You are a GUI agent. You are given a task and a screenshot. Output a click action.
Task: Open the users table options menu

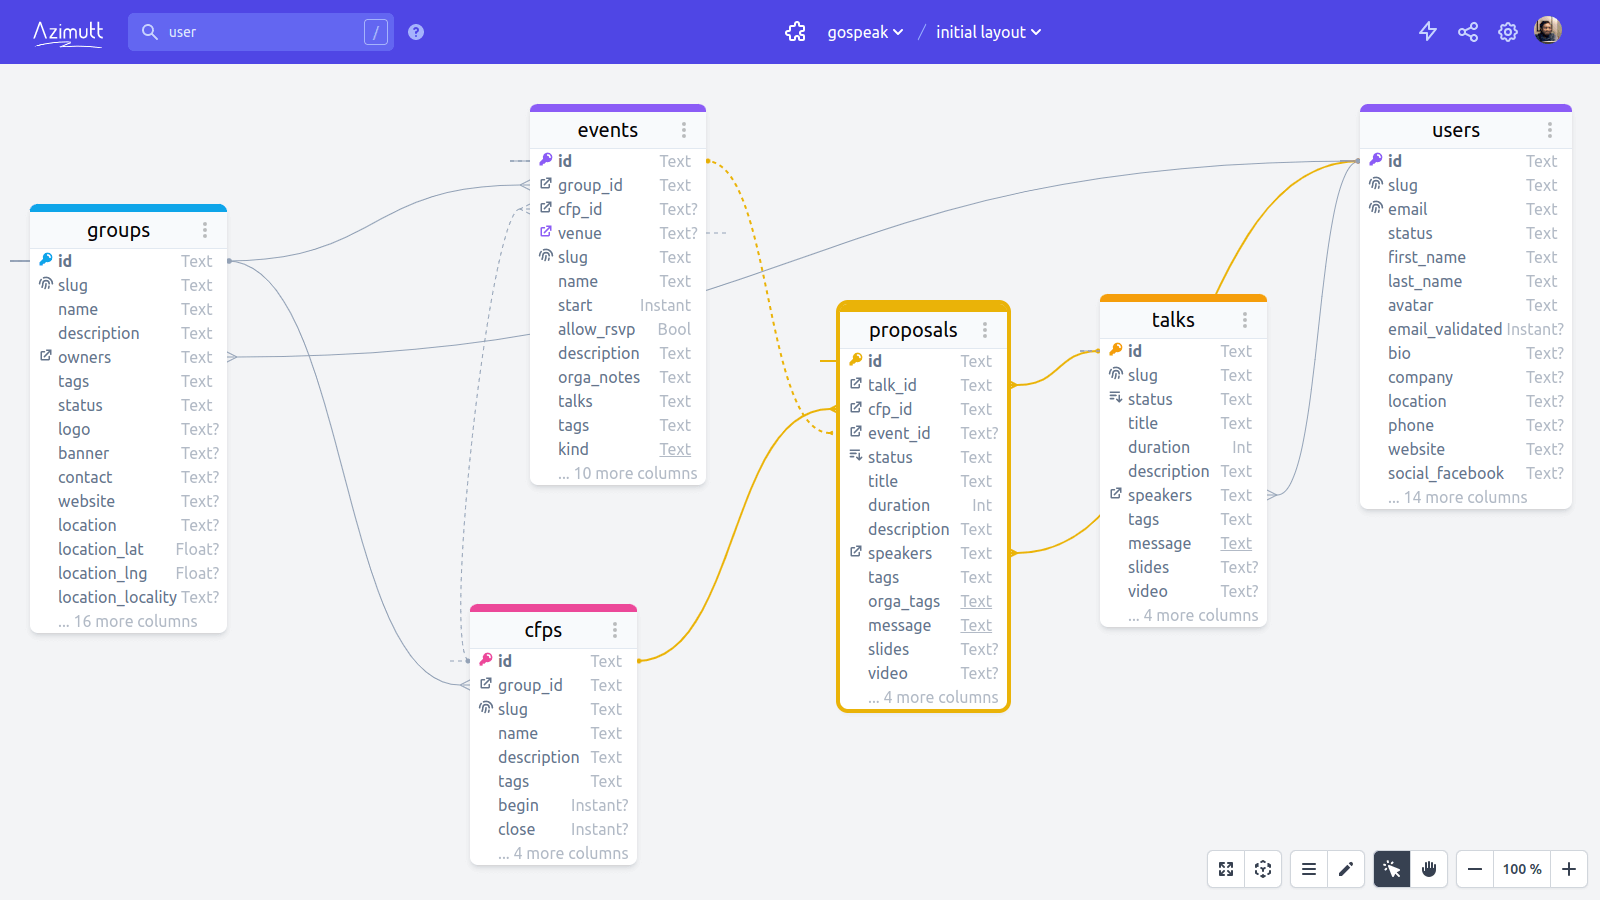(1551, 129)
